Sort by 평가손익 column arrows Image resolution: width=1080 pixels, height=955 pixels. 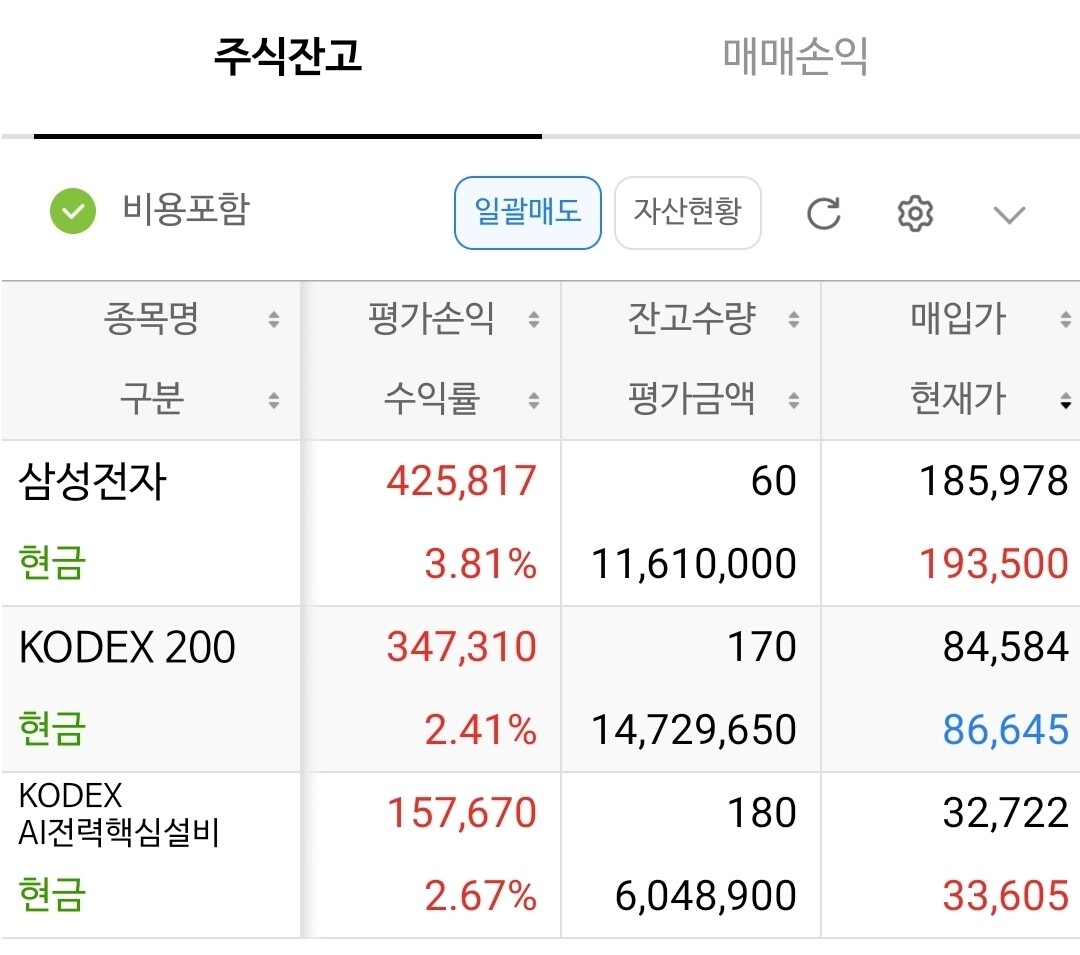[x=534, y=319]
